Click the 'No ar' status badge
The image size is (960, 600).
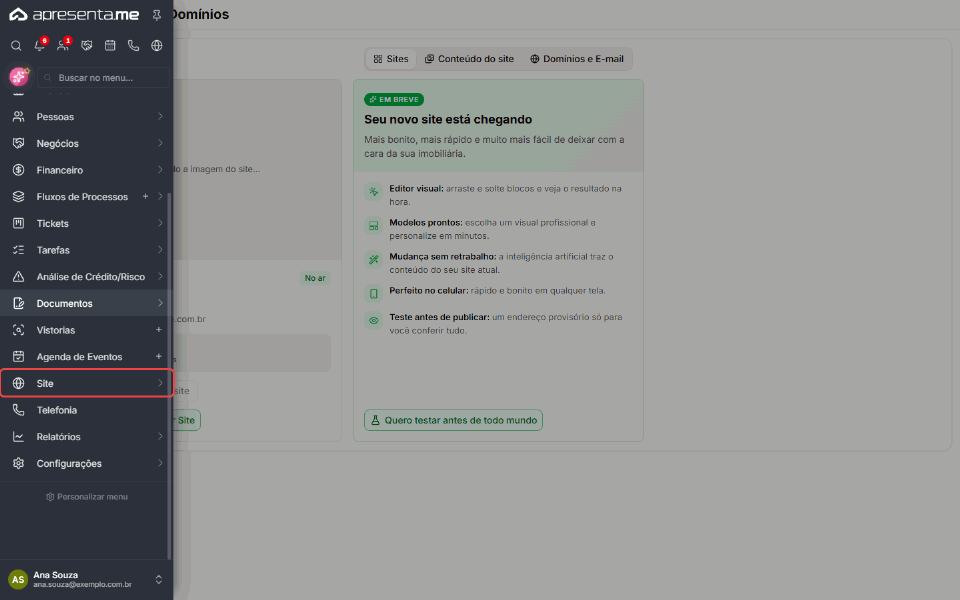coord(315,278)
